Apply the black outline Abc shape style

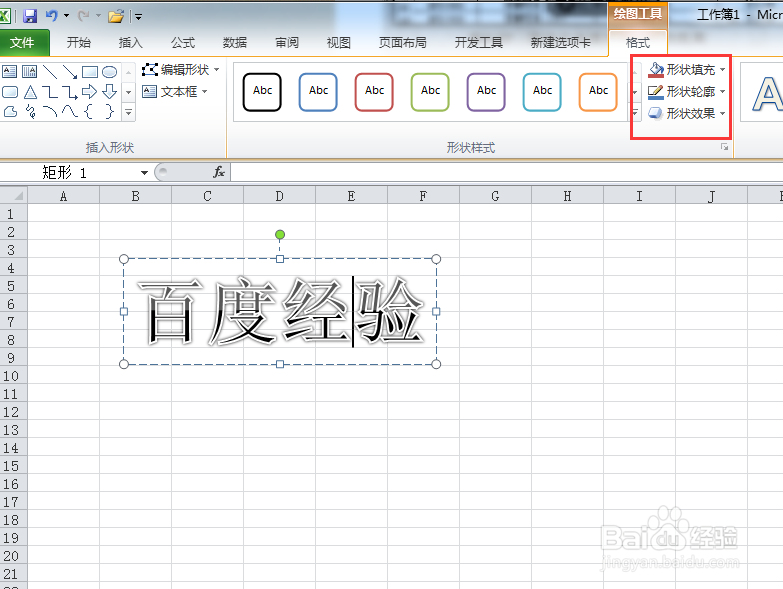[x=262, y=92]
